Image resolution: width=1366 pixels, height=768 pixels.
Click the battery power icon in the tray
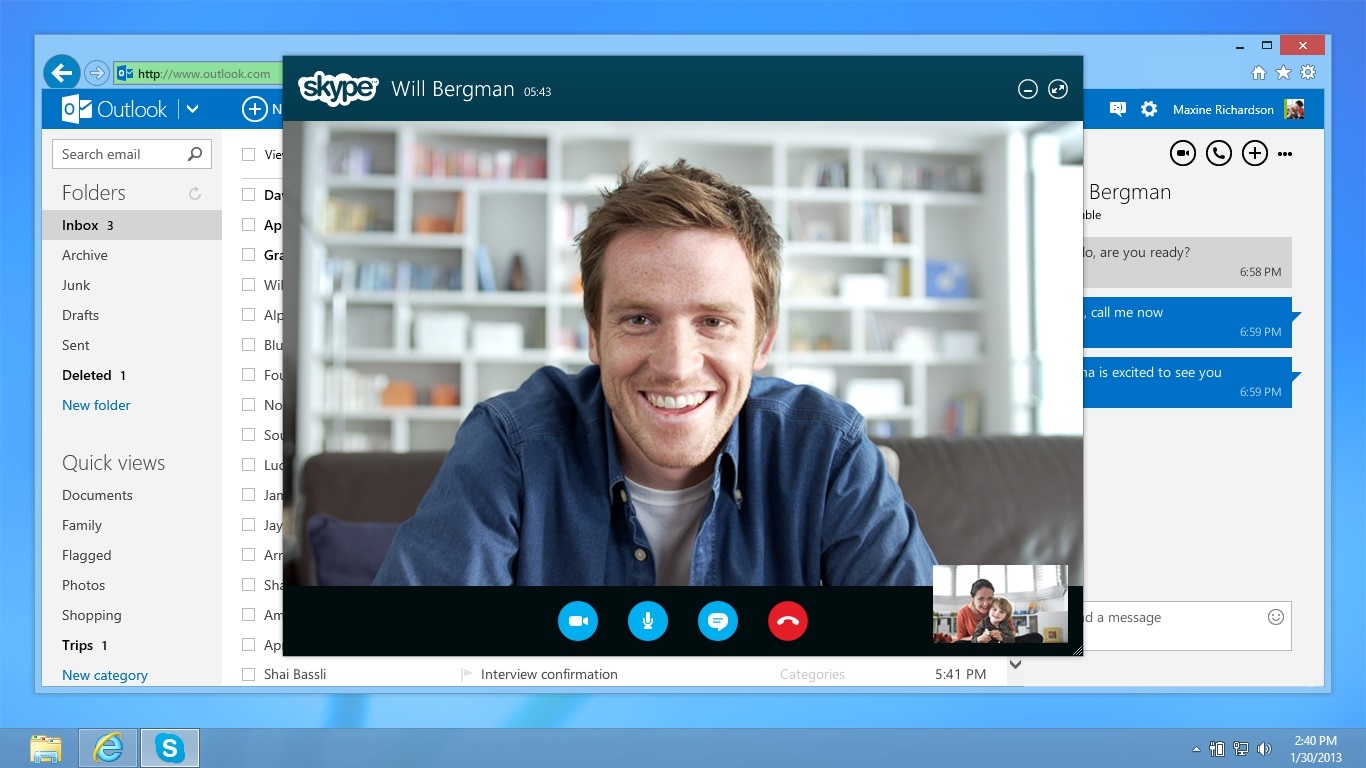click(1217, 748)
